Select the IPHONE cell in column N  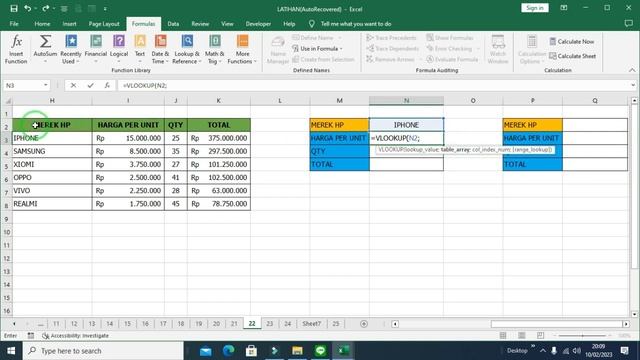click(406, 125)
